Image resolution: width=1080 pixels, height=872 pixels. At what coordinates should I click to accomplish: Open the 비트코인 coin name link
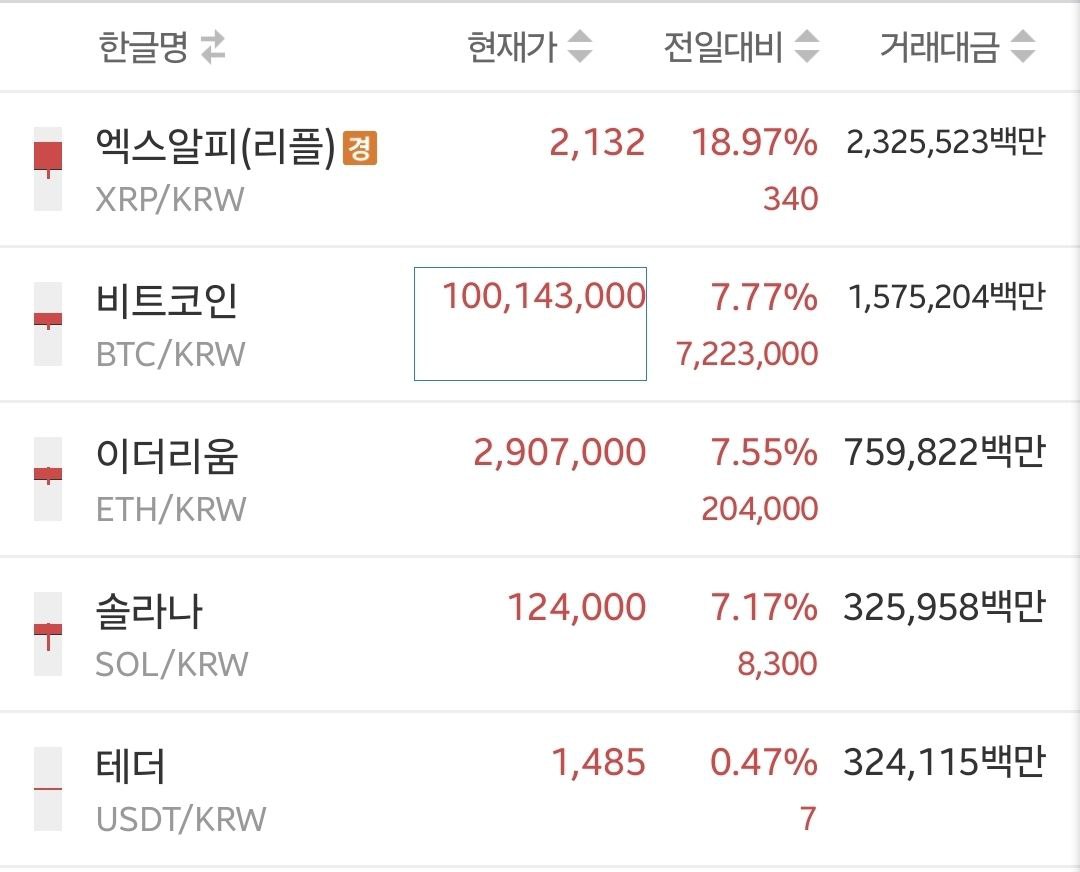point(167,301)
